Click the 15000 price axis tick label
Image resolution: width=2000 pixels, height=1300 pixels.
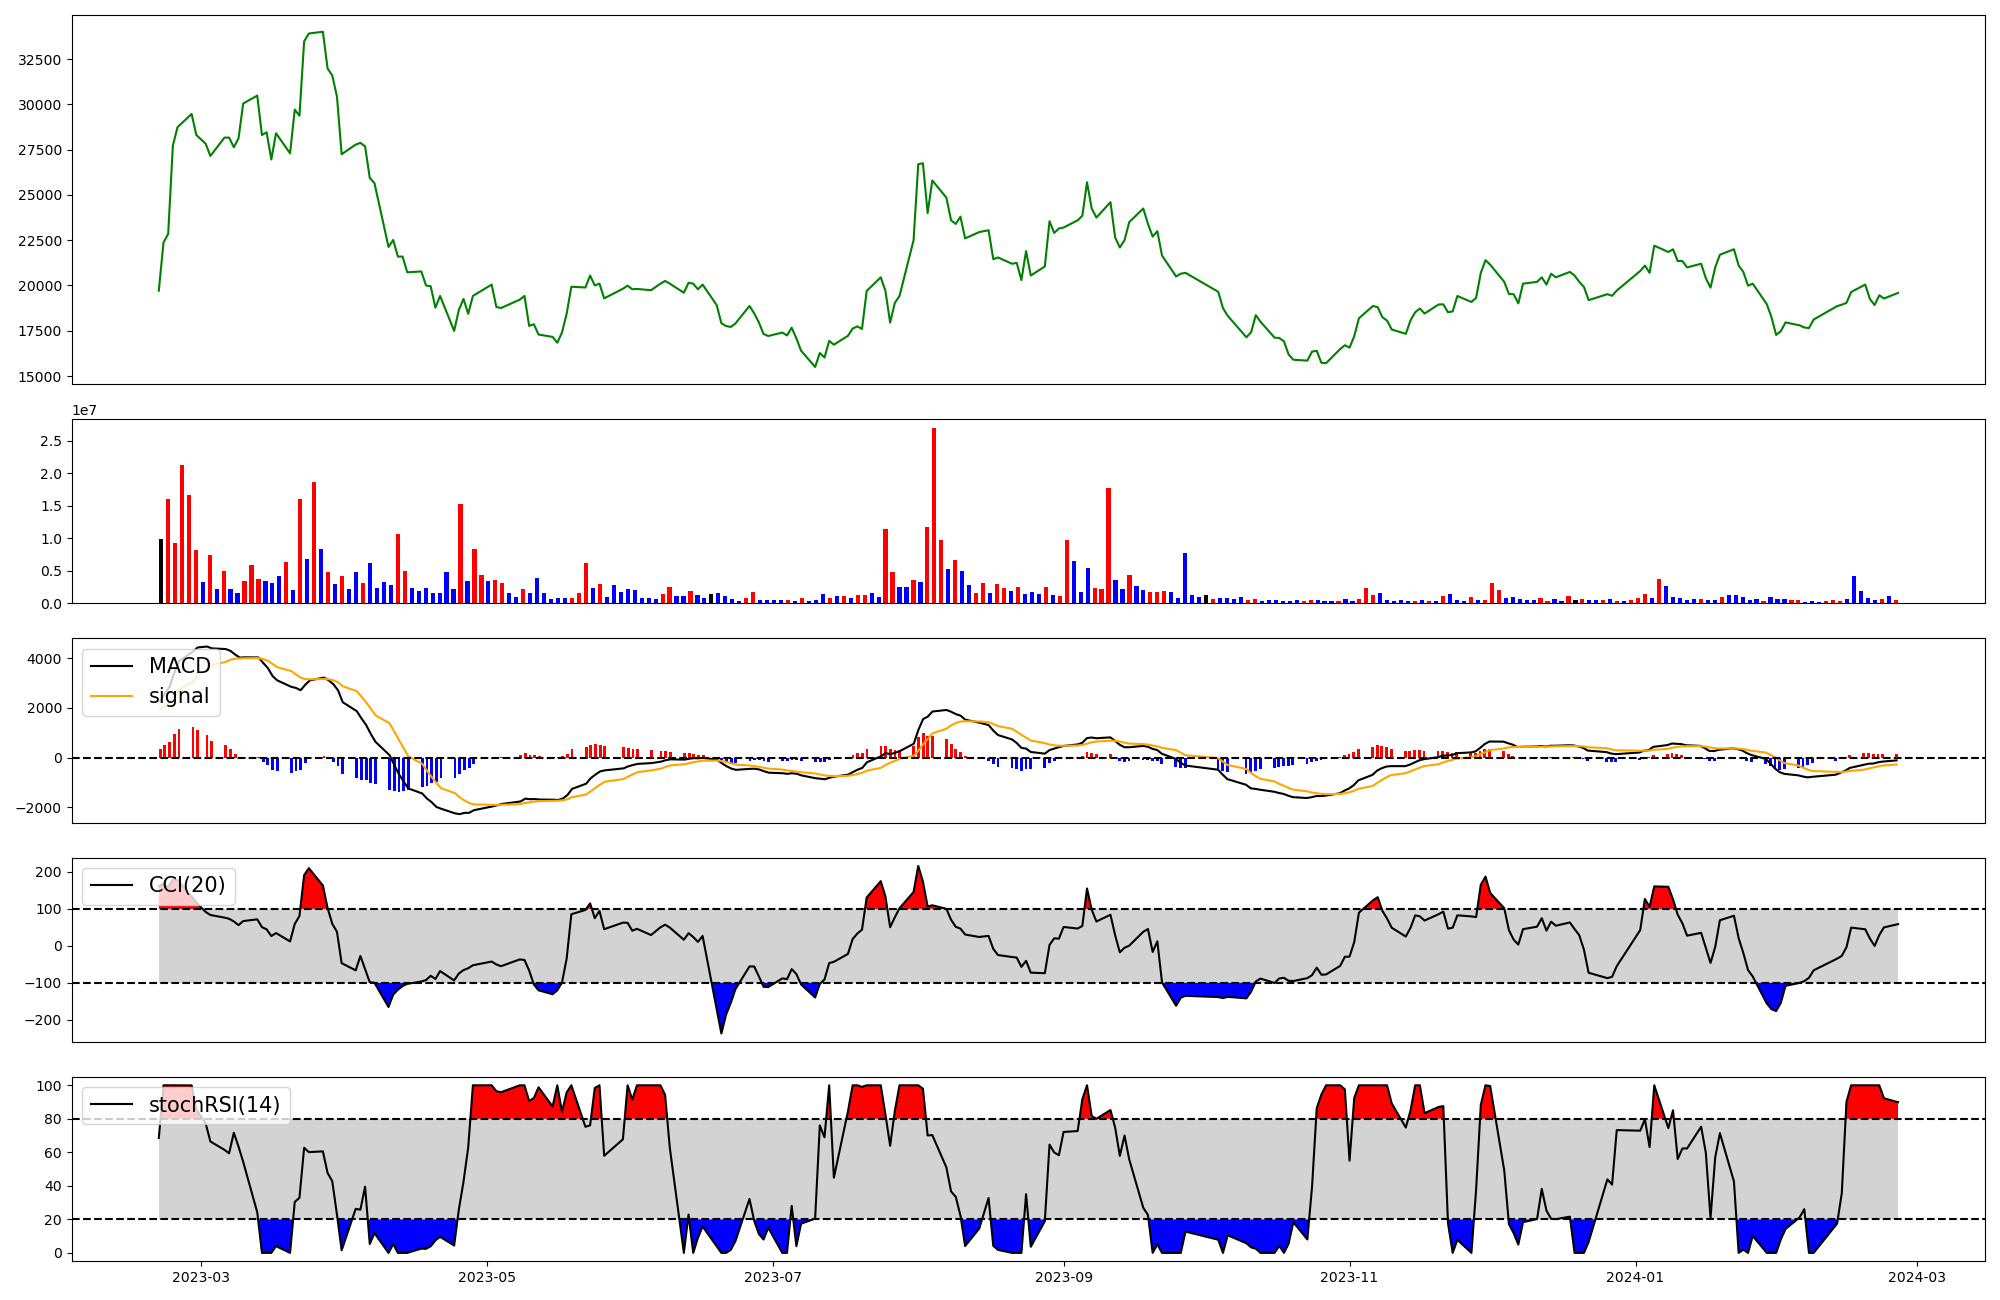(40, 377)
